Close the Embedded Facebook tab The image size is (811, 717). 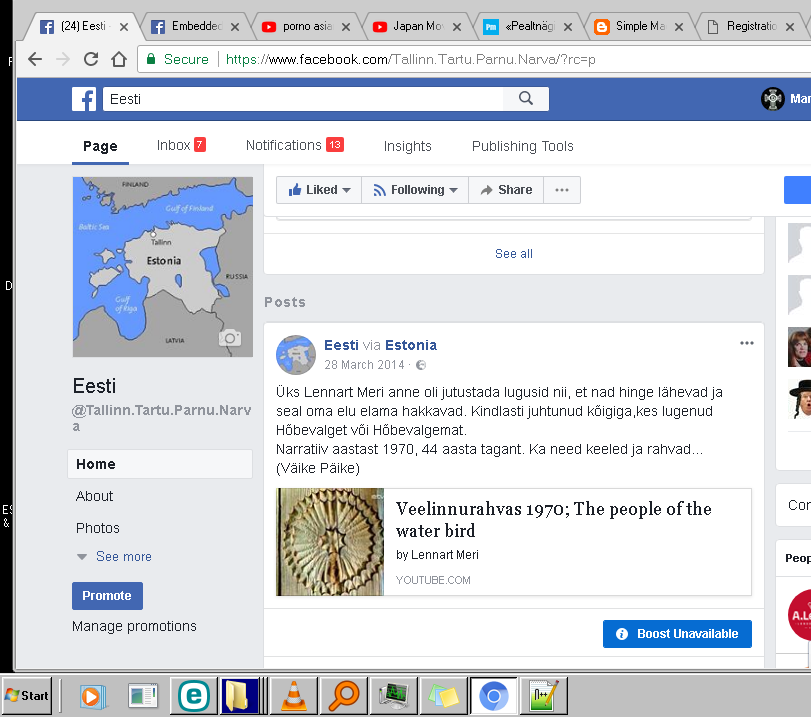235,27
